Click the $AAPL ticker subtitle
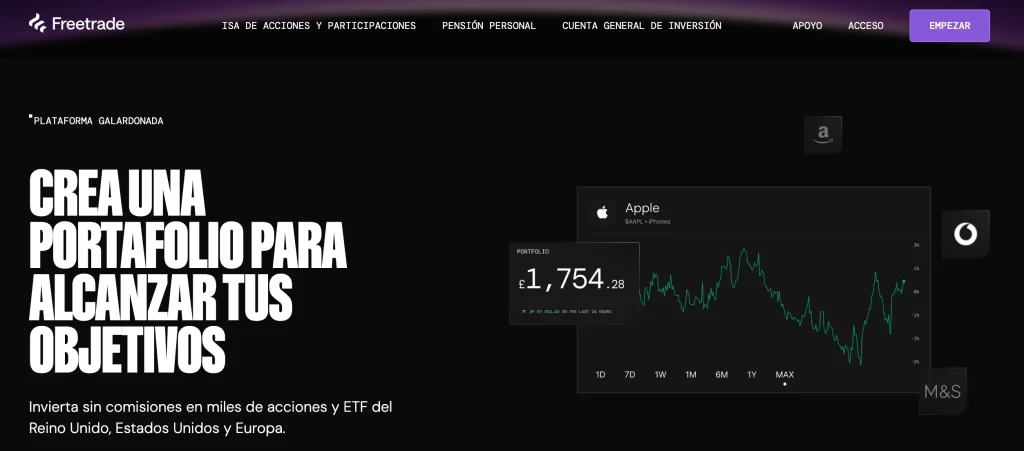 click(x=647, y=222)
